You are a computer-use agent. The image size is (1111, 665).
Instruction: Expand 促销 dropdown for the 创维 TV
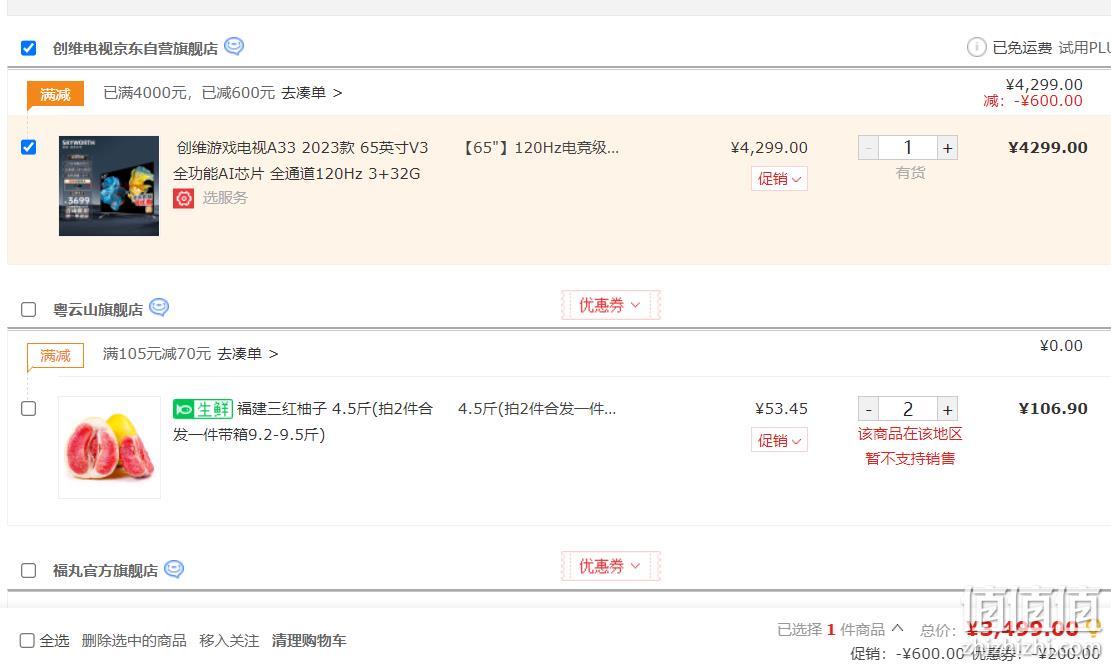click(779, 178)
